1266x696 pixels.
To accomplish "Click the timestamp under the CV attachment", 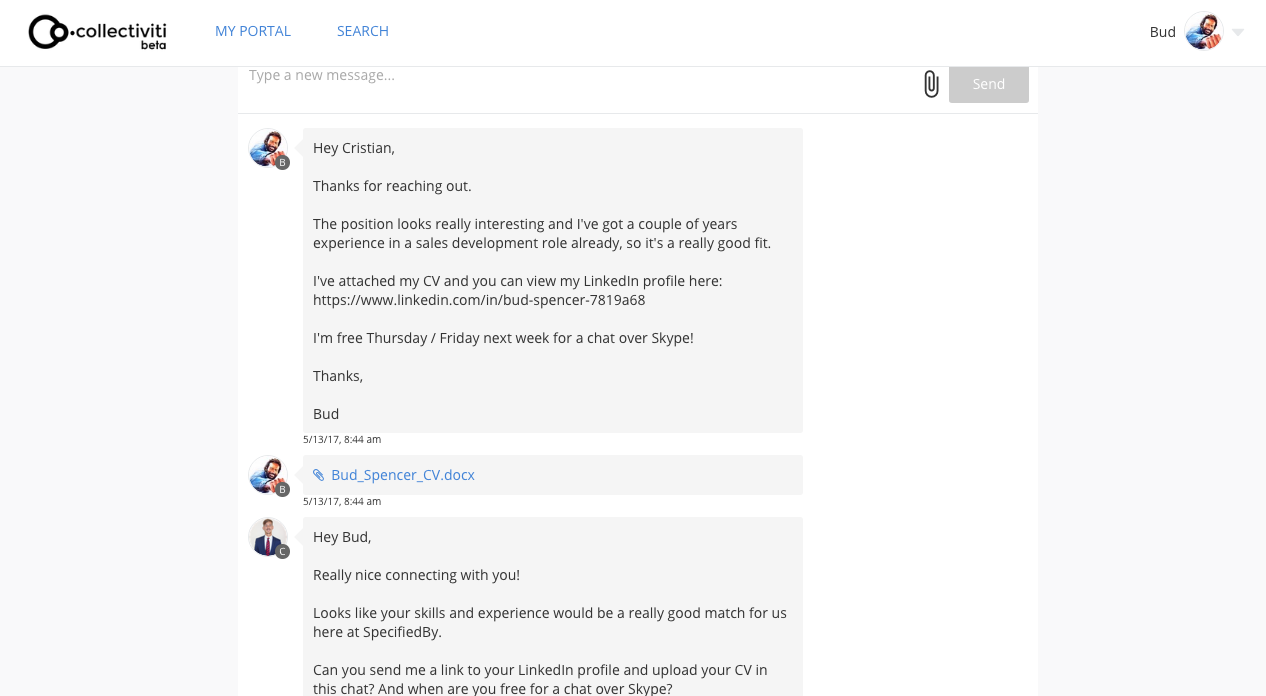I will pyautogui.click(x=342, y=501).
